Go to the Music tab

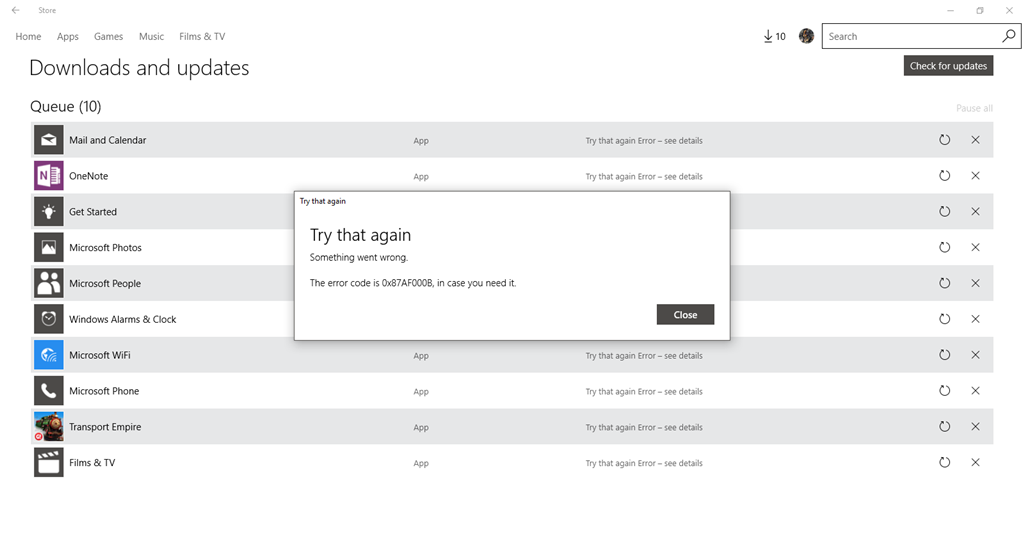coord(152,37)
